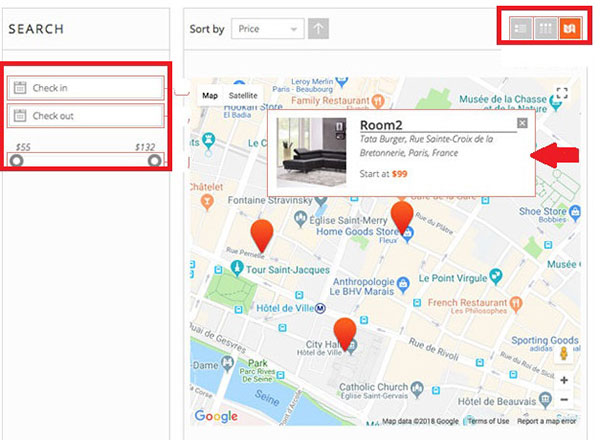
Task: Open the Room2 sofa thumbnail
Action: click(311, 152)
